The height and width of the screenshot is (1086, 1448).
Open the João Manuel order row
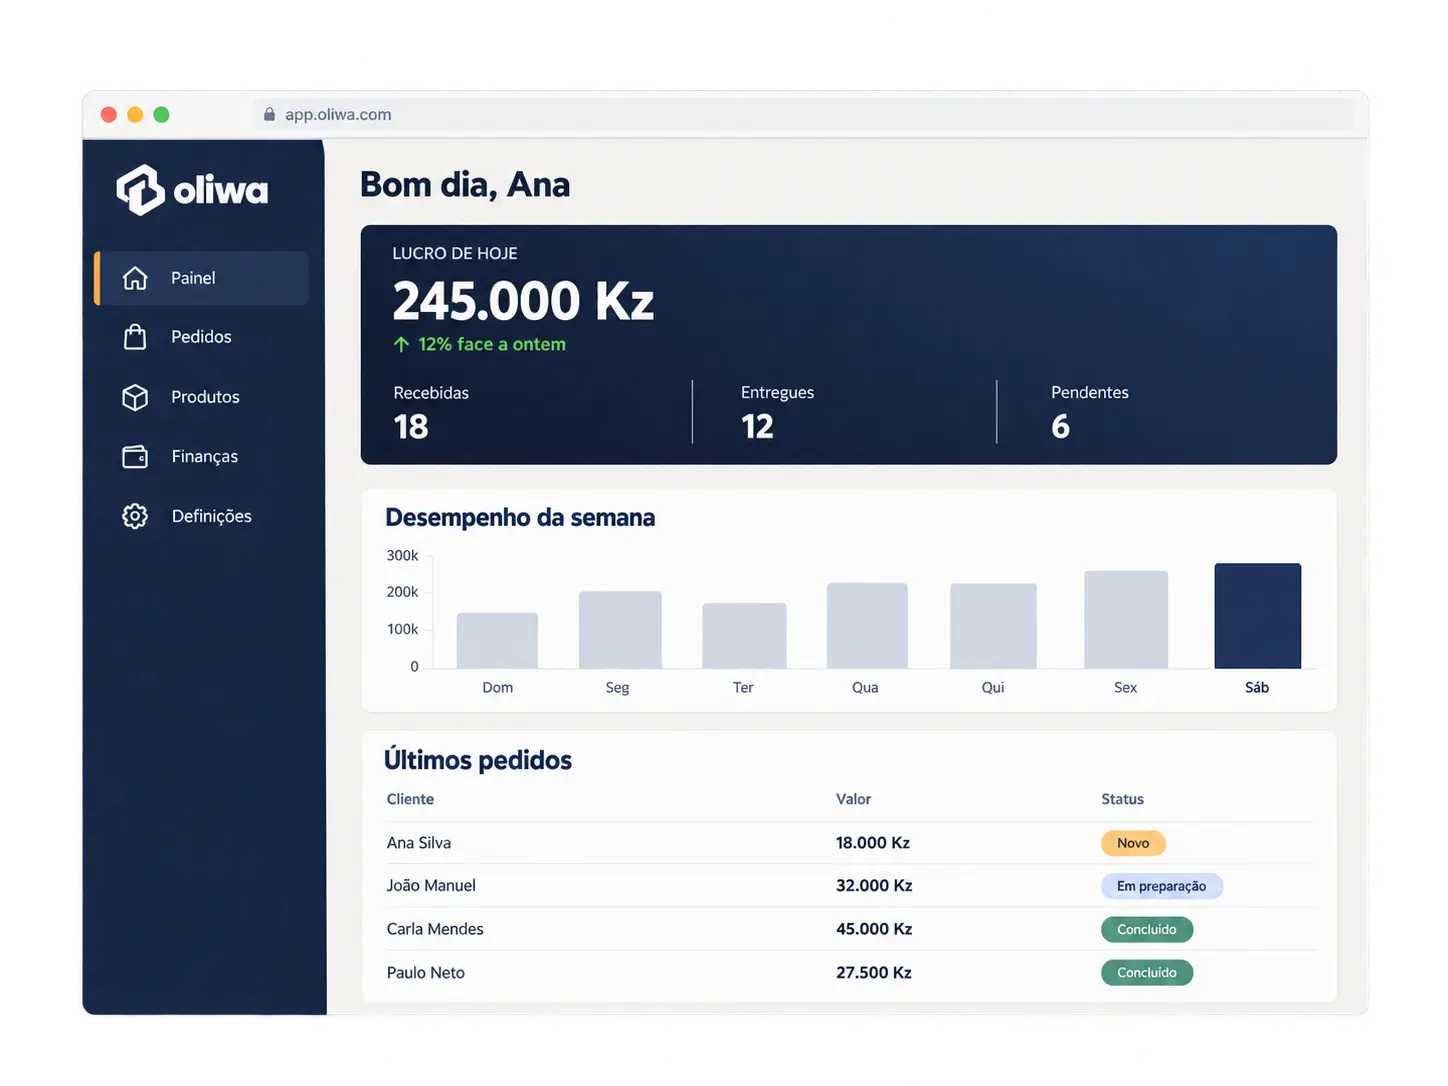point(849,886)
